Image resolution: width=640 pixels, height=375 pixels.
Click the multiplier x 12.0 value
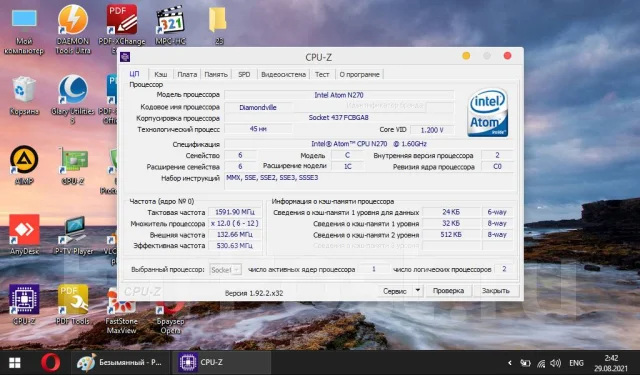point(235,223)
